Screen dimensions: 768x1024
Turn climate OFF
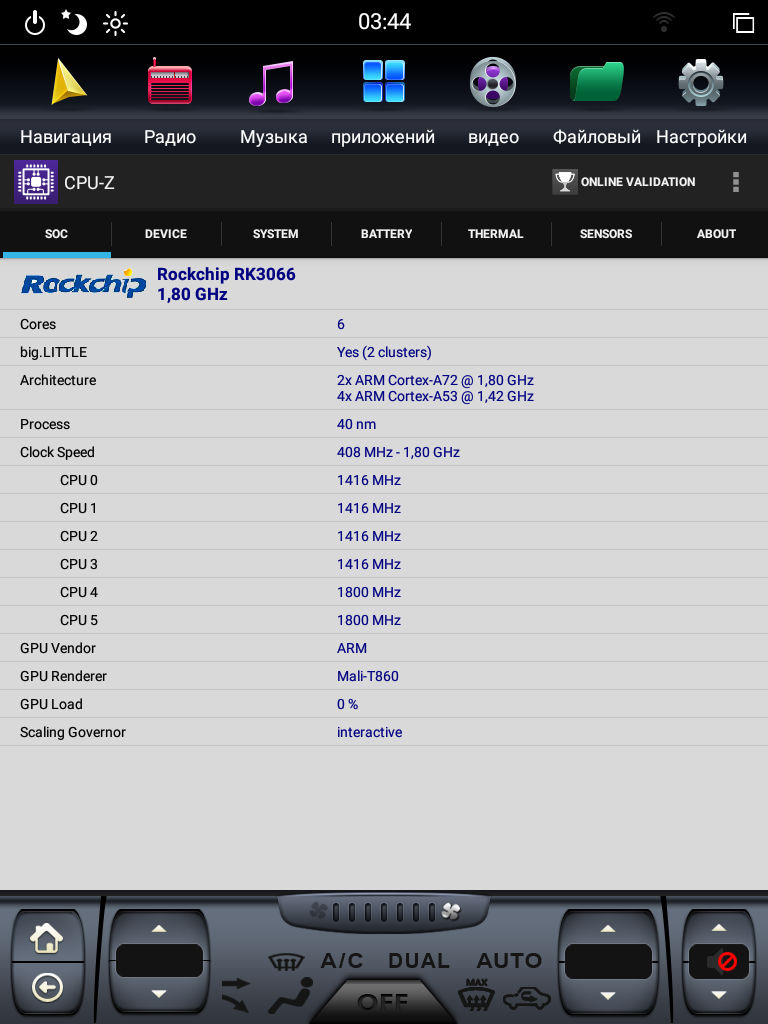tap(383, 1001)
